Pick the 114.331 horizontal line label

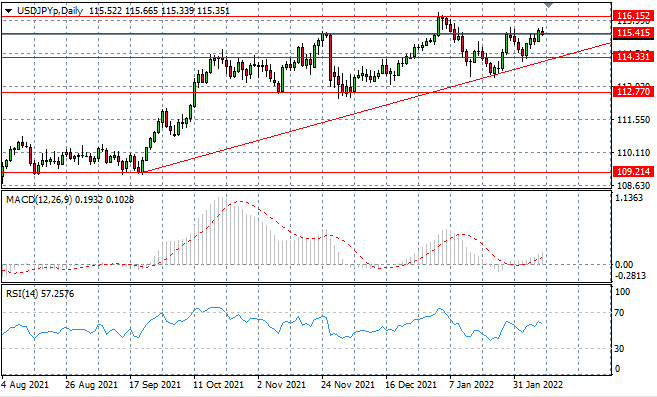tap(633, 57)
